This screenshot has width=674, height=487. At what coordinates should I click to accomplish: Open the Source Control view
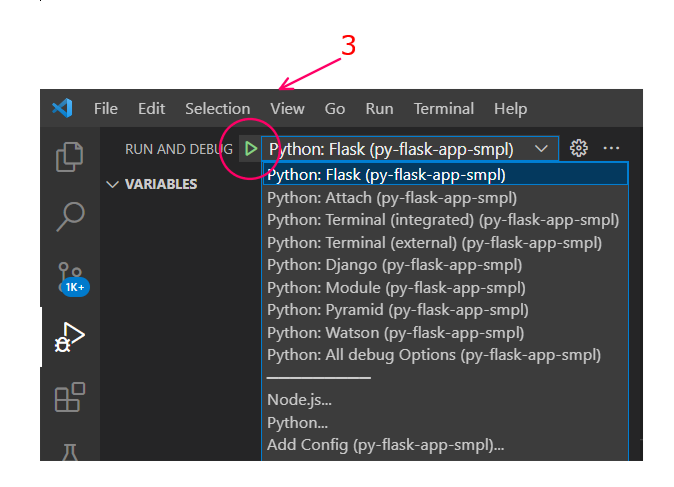[69, 277]
